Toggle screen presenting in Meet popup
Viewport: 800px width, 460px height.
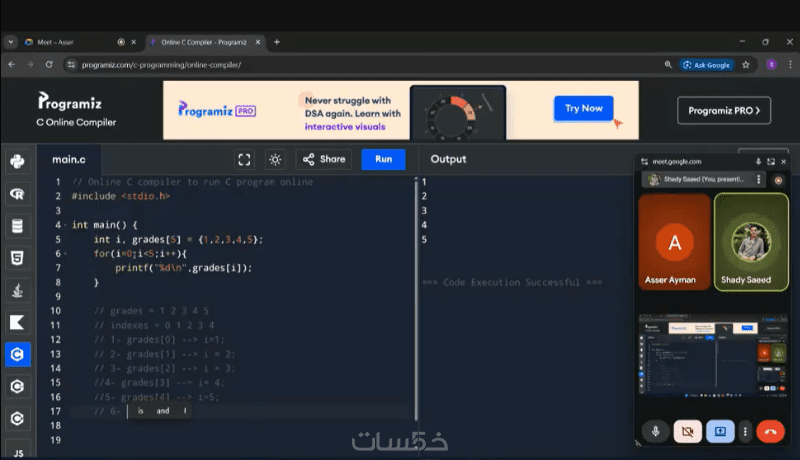coord(720,431)
